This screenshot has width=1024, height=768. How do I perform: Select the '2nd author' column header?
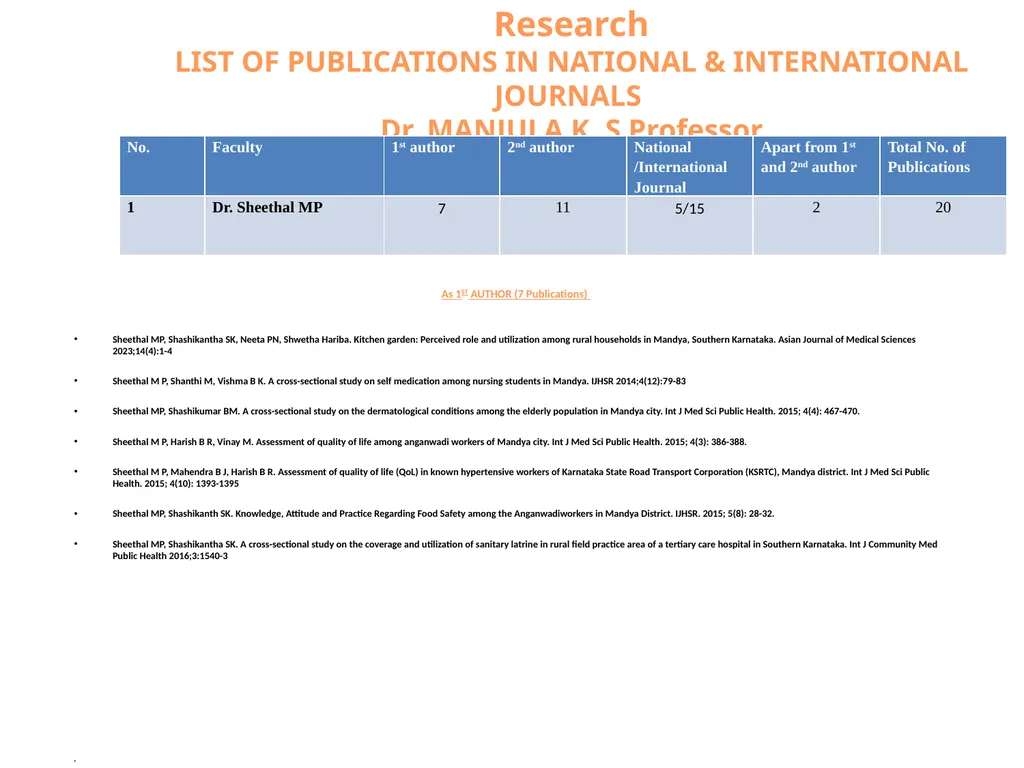[x=563, y=166]
